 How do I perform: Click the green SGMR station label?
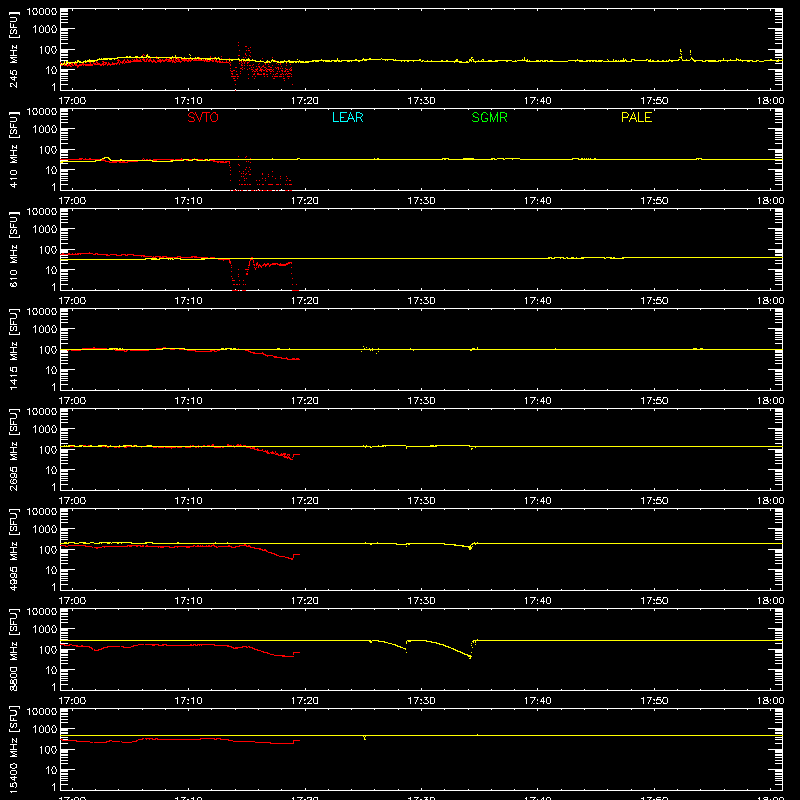click(x=489, y=117)
